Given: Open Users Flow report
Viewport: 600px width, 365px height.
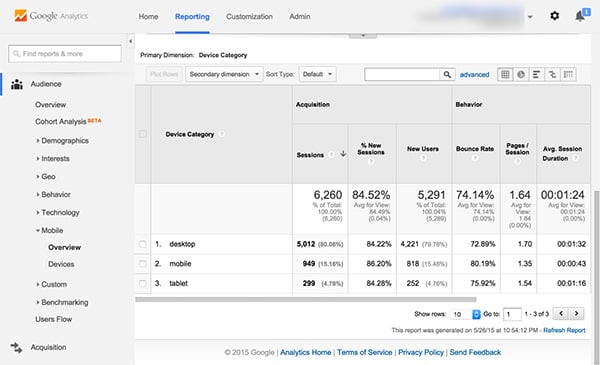Looking at the screenshot, I should (53, 319).
